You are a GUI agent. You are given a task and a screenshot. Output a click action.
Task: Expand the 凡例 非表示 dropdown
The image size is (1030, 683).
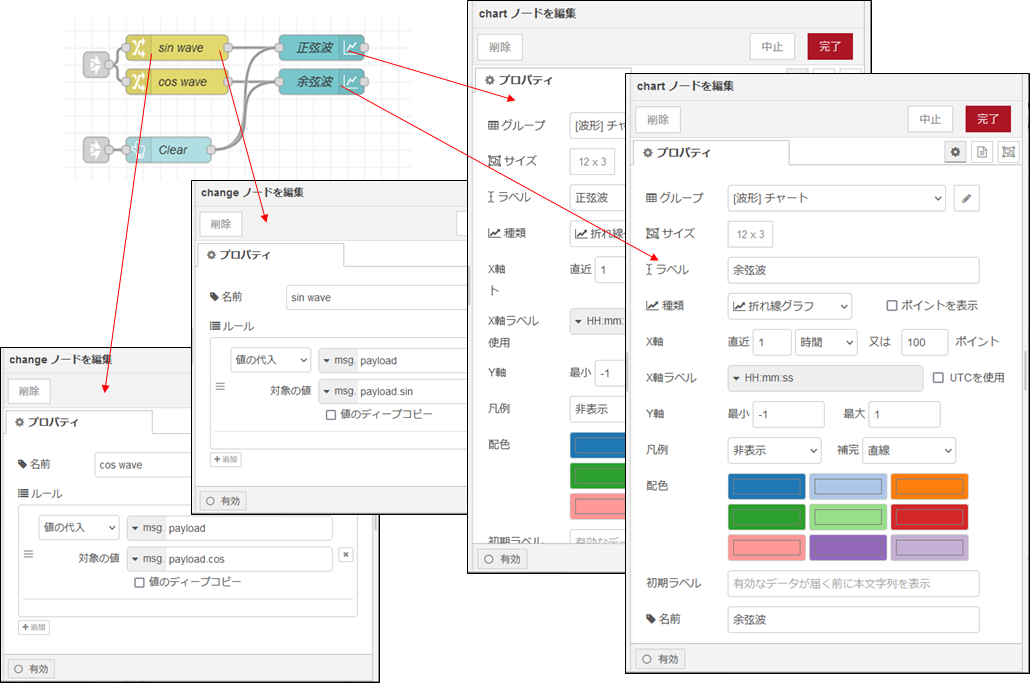click(774, 450)
